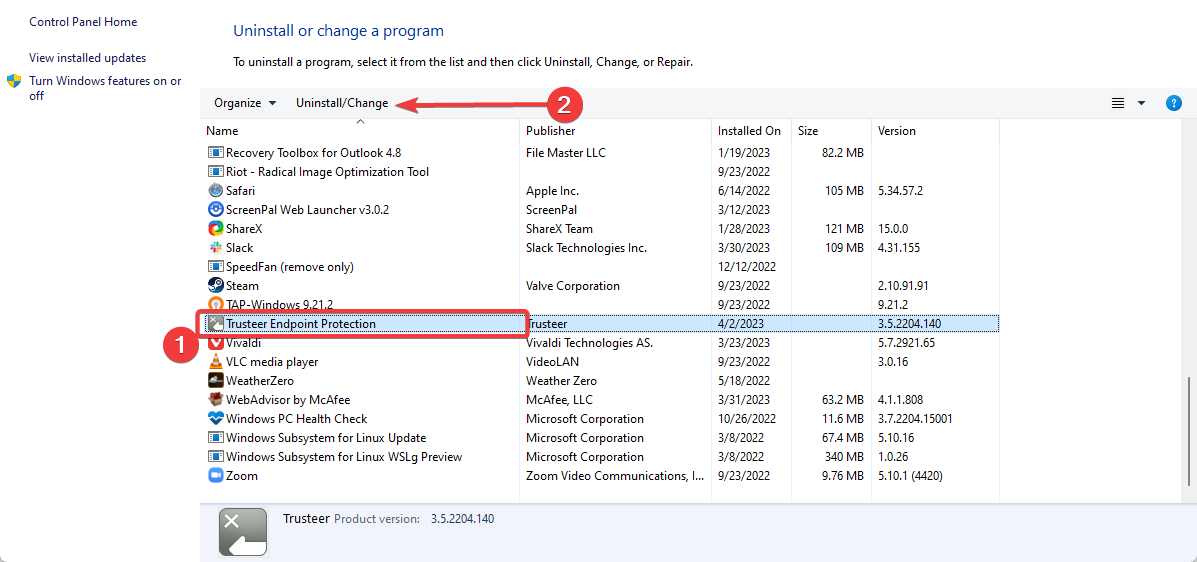1197x562 pixels.
Task: Click version 3.5.2204.140 in Trusteer row
Action: pos(910,324)
